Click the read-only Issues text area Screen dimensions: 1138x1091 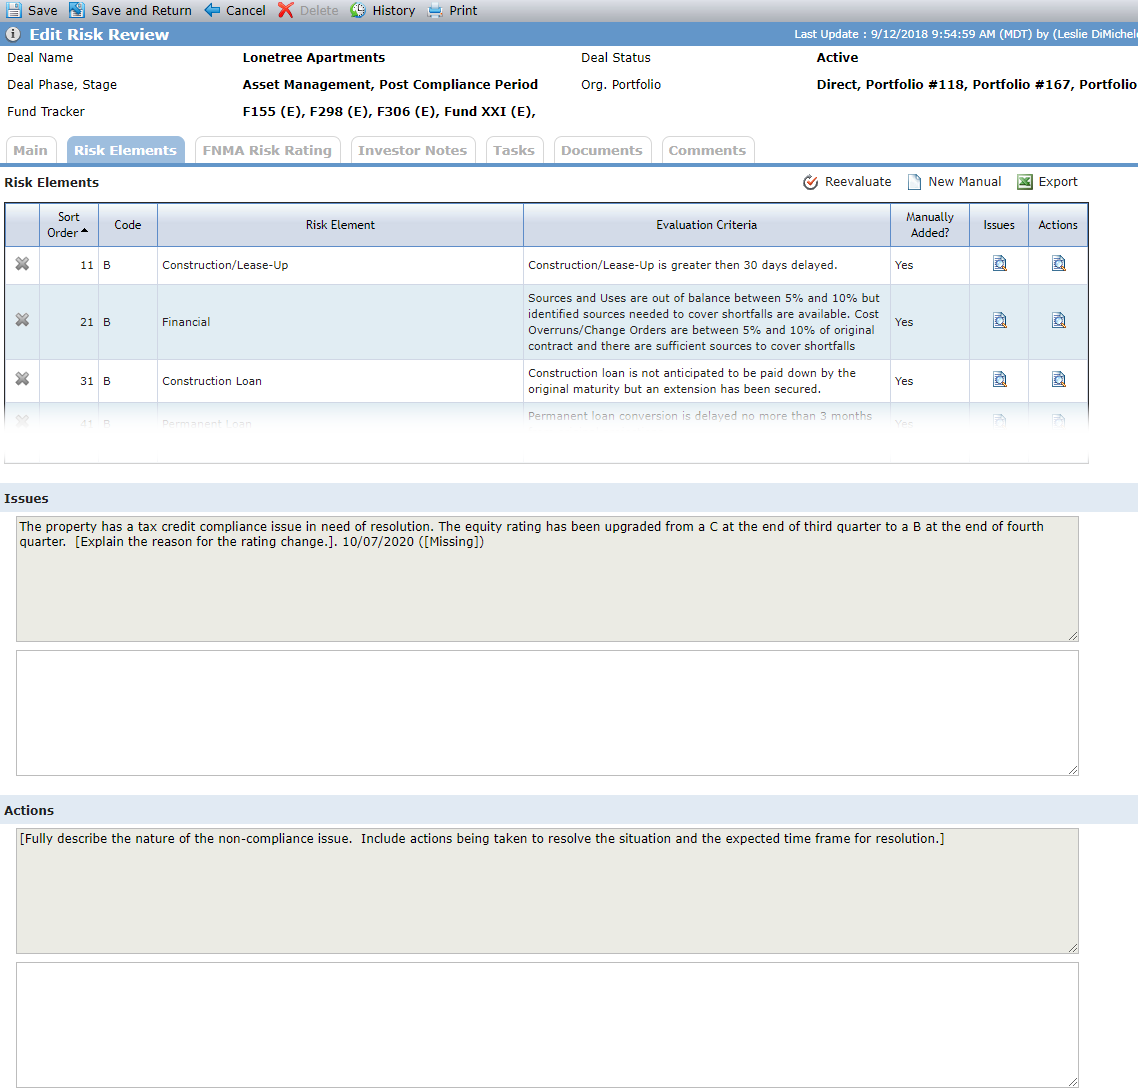coord(547,579)
